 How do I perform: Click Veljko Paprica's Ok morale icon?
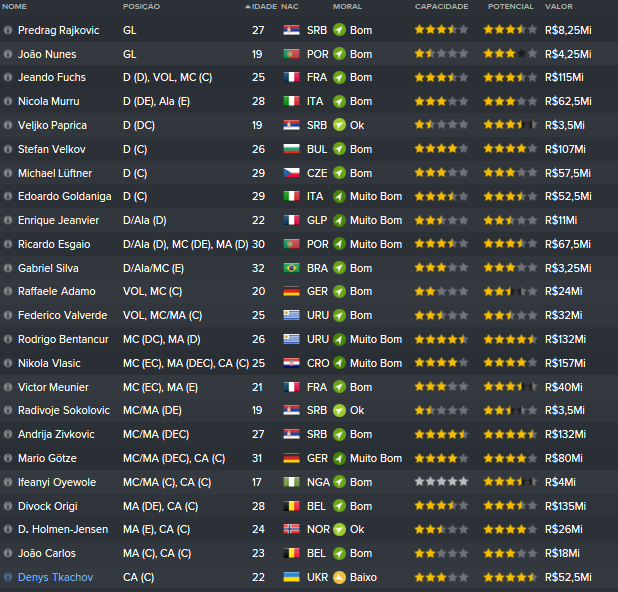[x=339, y=125]
